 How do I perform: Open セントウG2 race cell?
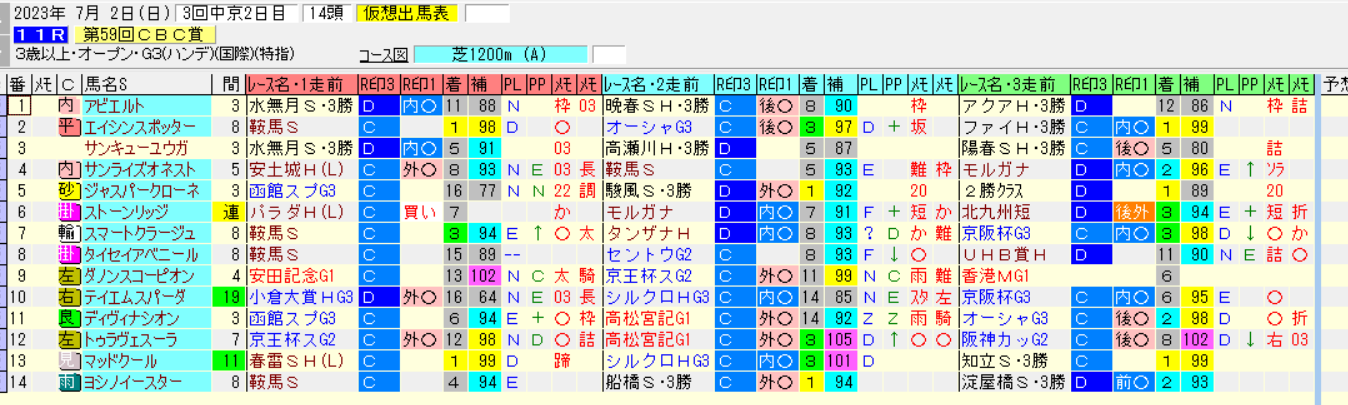pos(657,254)
